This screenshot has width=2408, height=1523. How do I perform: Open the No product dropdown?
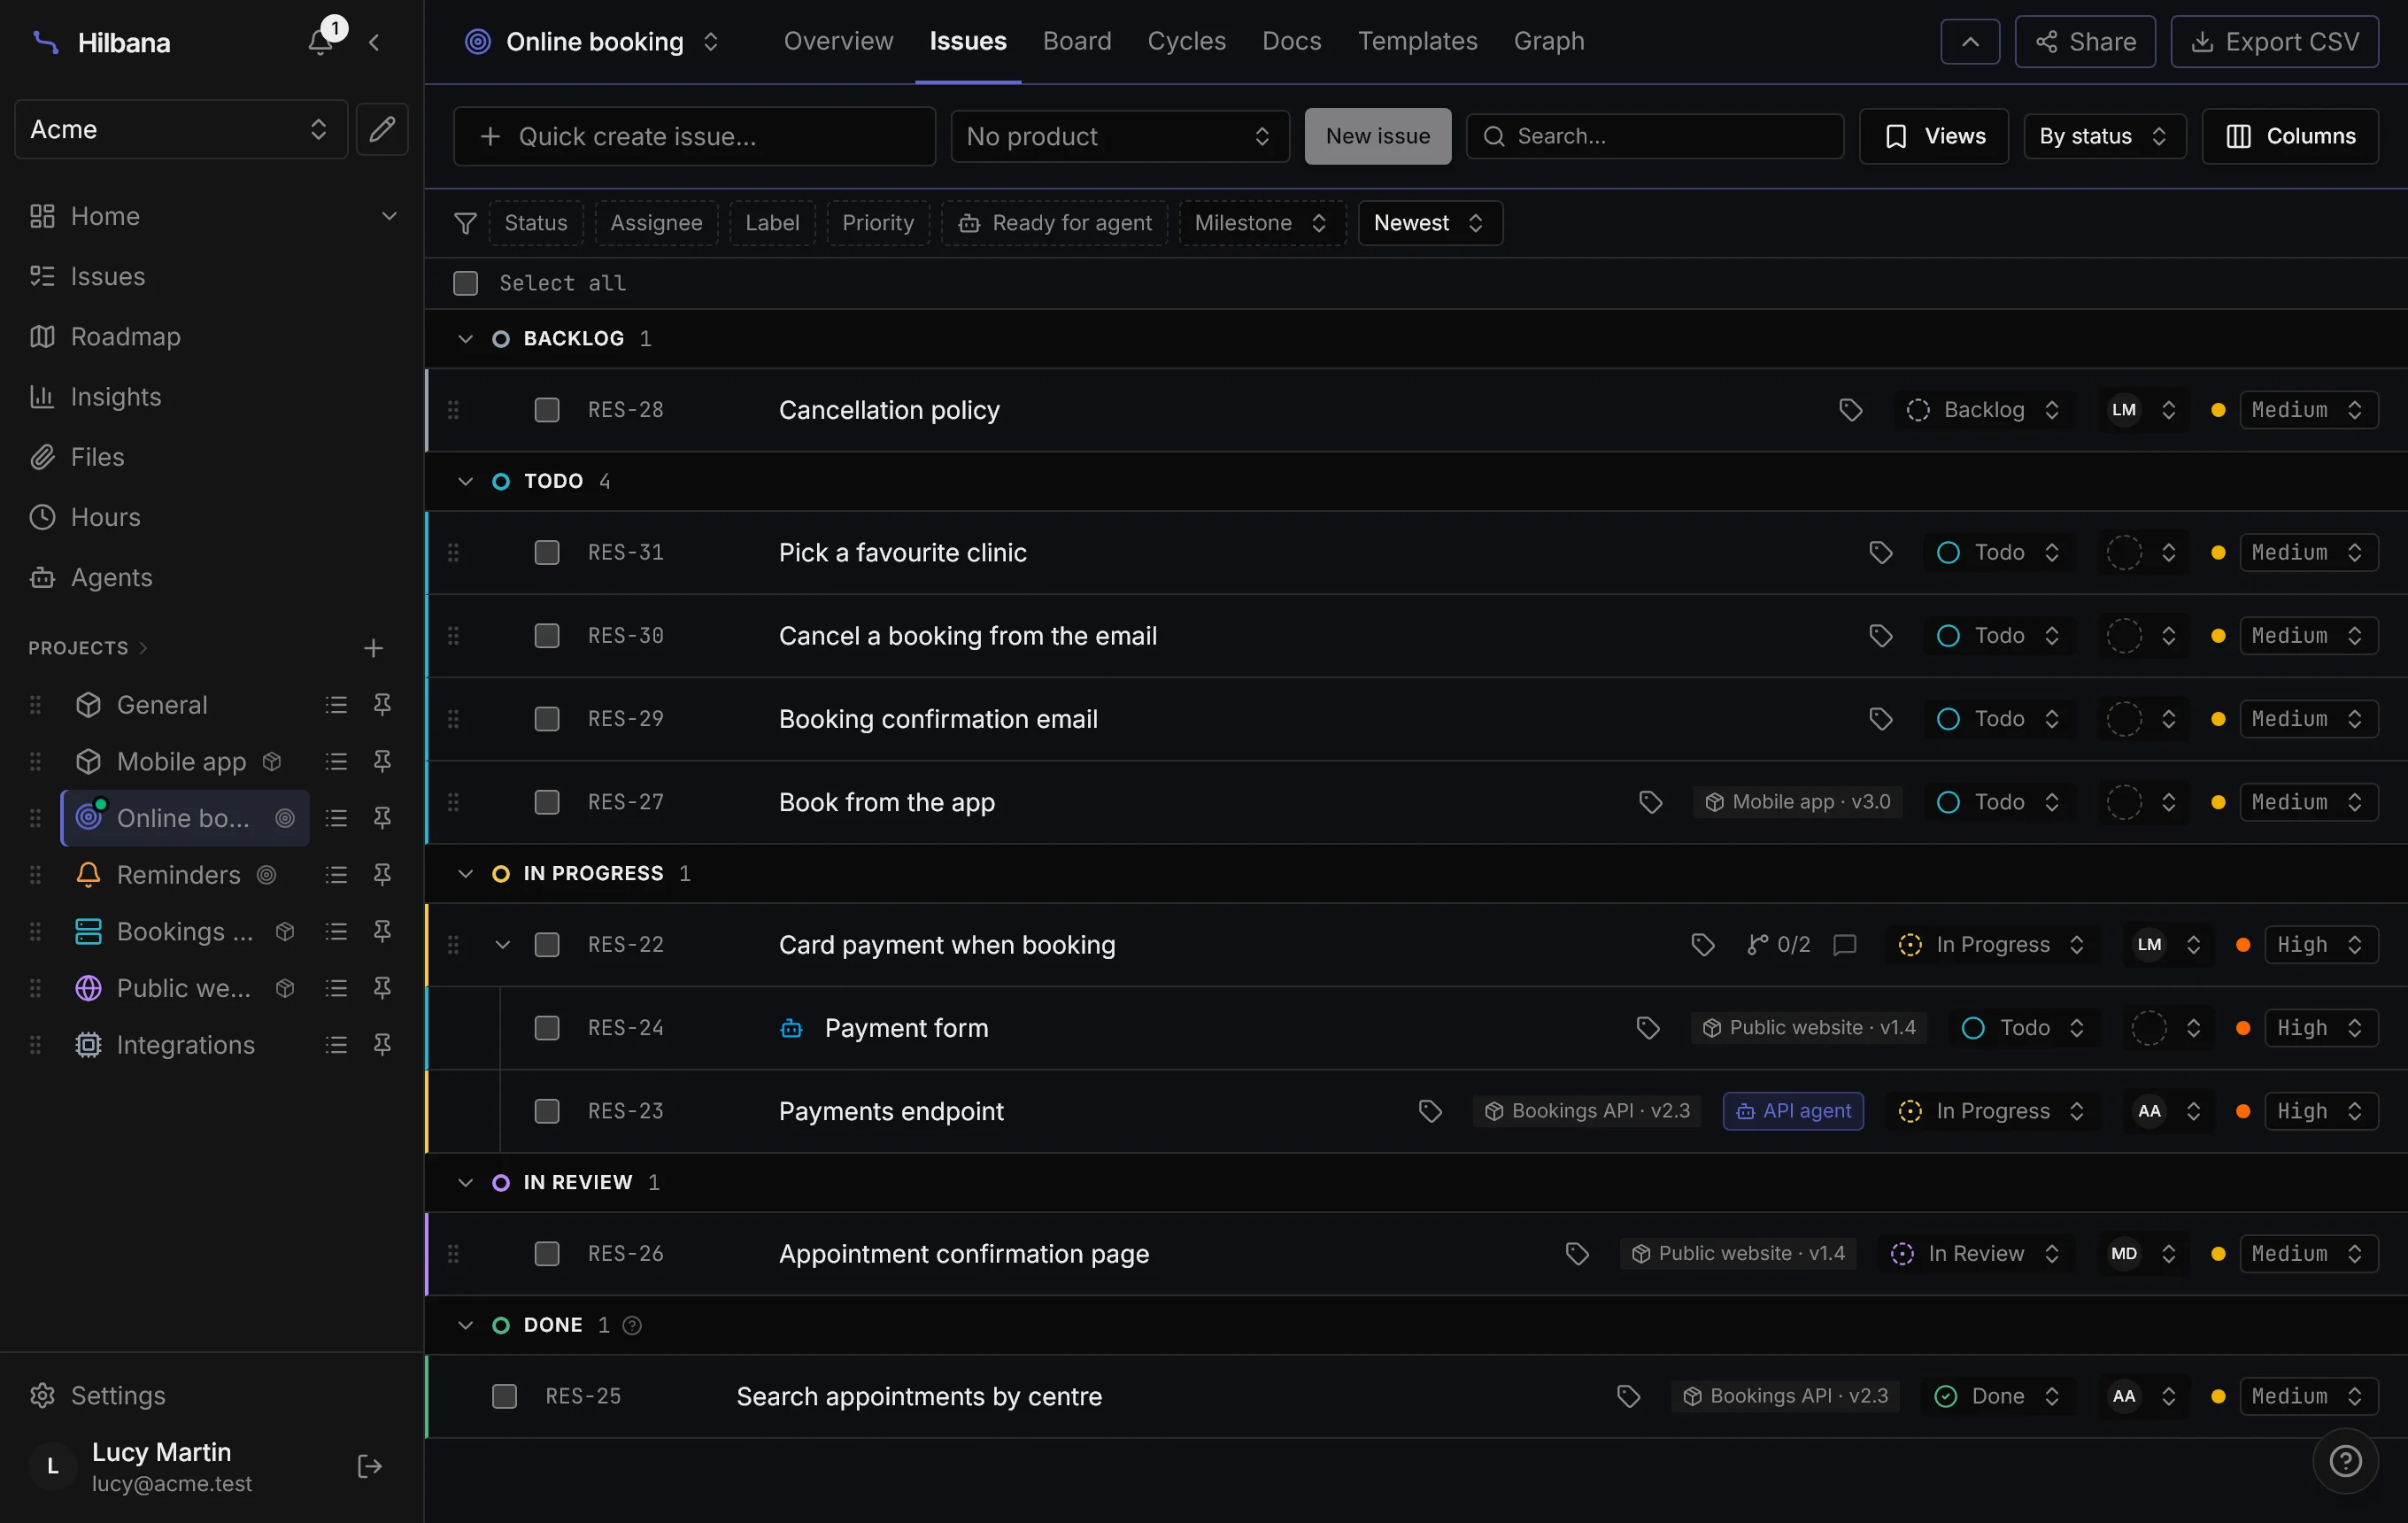pyautogui.click(x=1120, y=136)
